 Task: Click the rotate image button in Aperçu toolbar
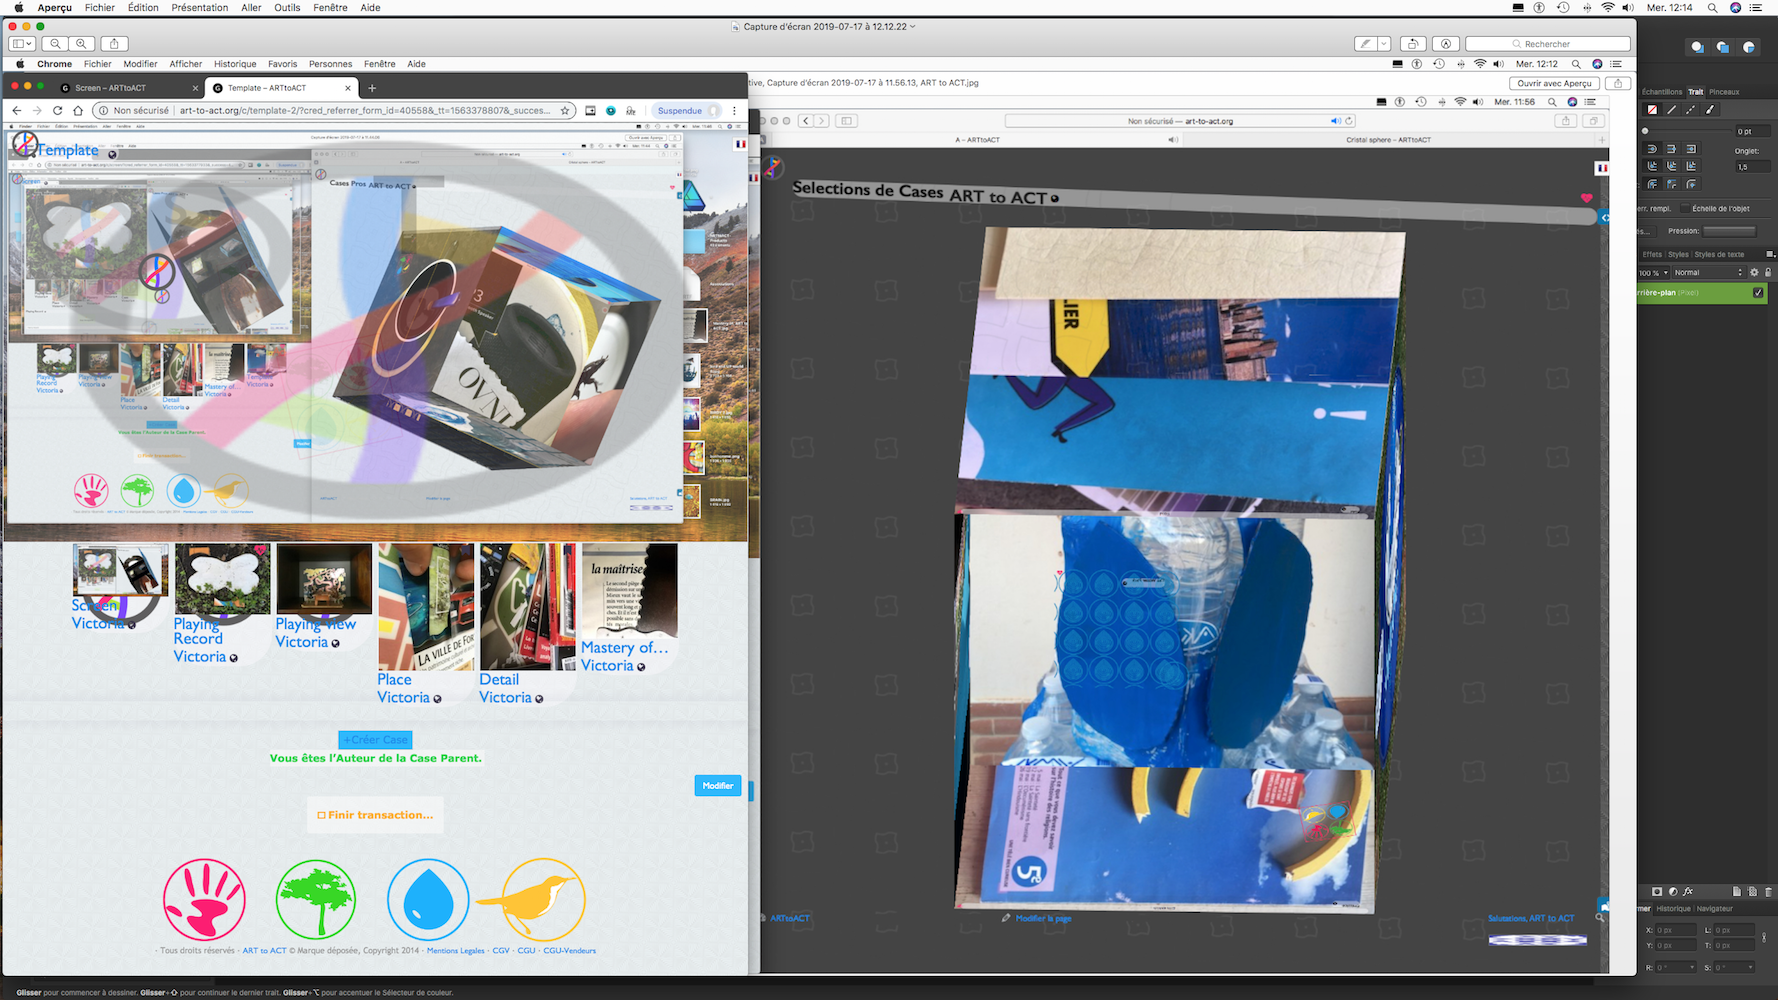[x=1413, y=44]
